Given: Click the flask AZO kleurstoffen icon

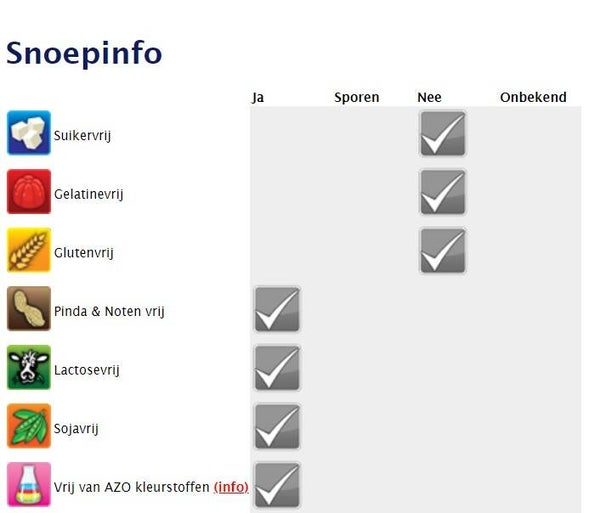Looking at the screenshot, I should (x=29, y=485).
